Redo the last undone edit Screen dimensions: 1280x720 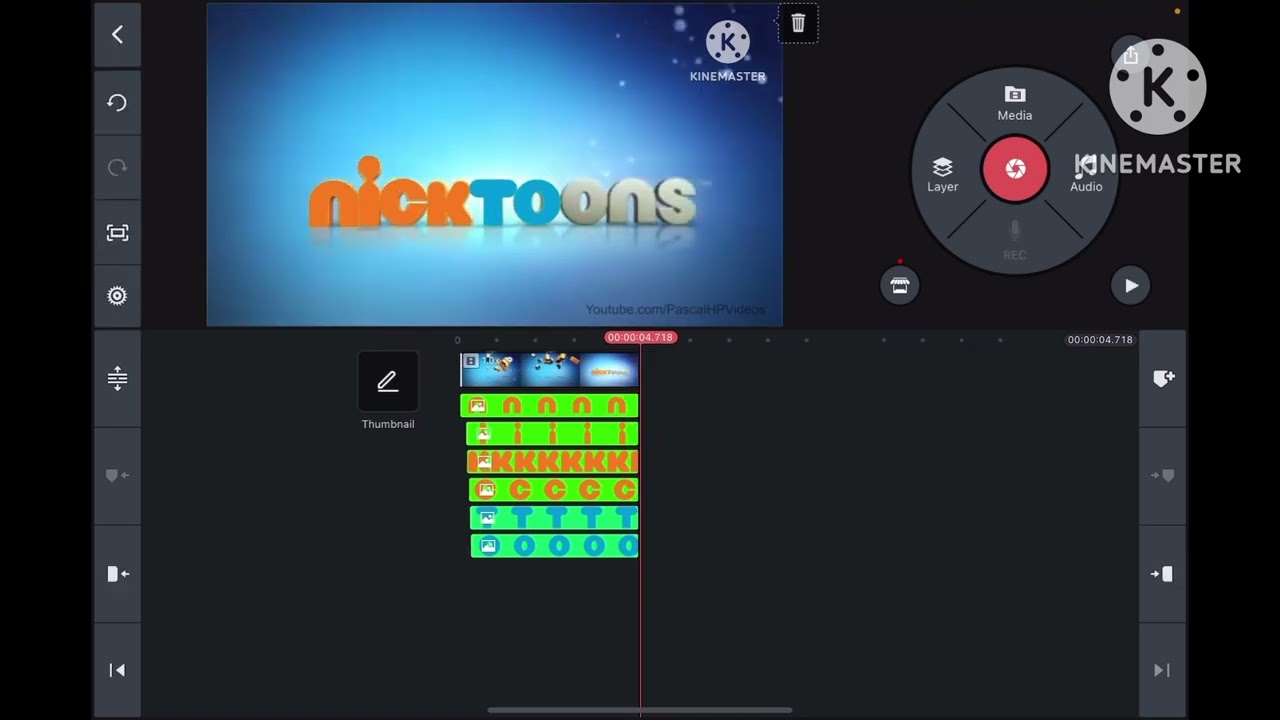117,167
